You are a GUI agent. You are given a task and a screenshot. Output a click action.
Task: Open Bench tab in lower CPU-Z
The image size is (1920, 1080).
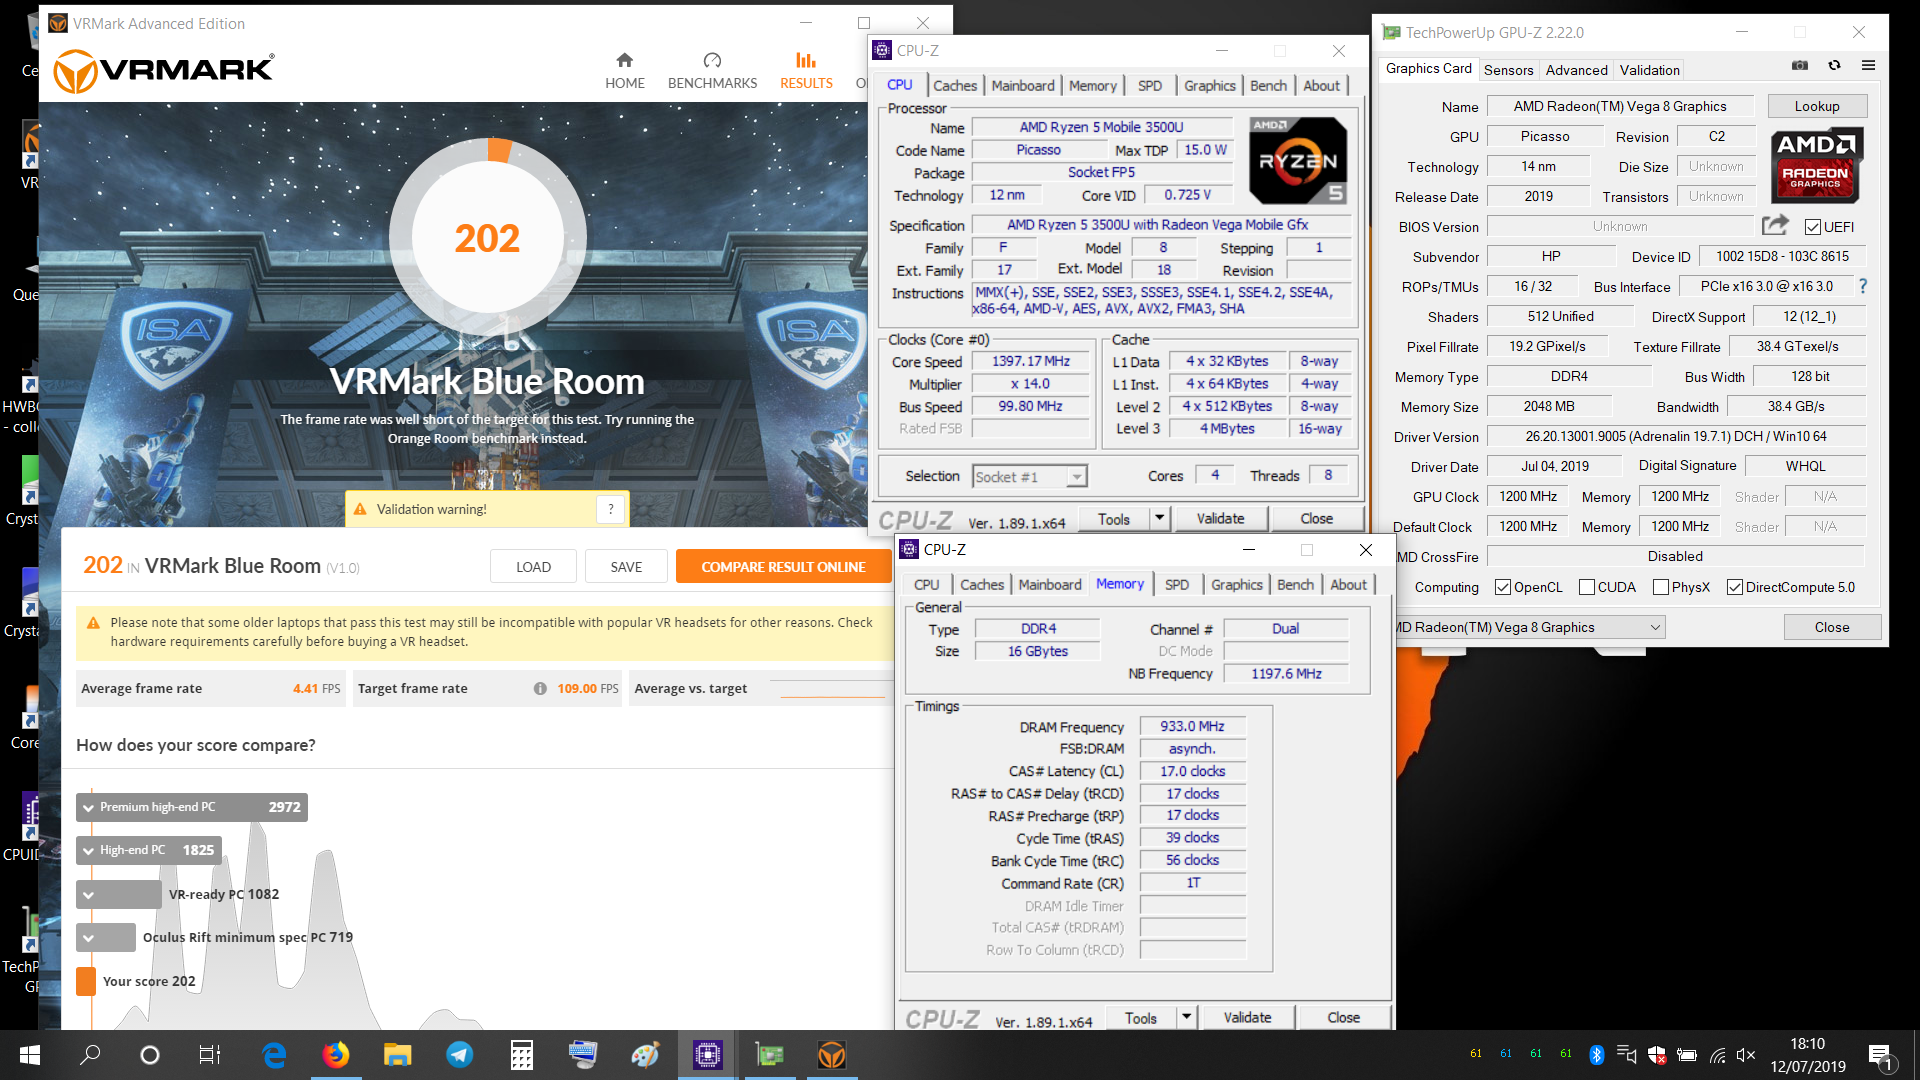[x=1295, y=584]
